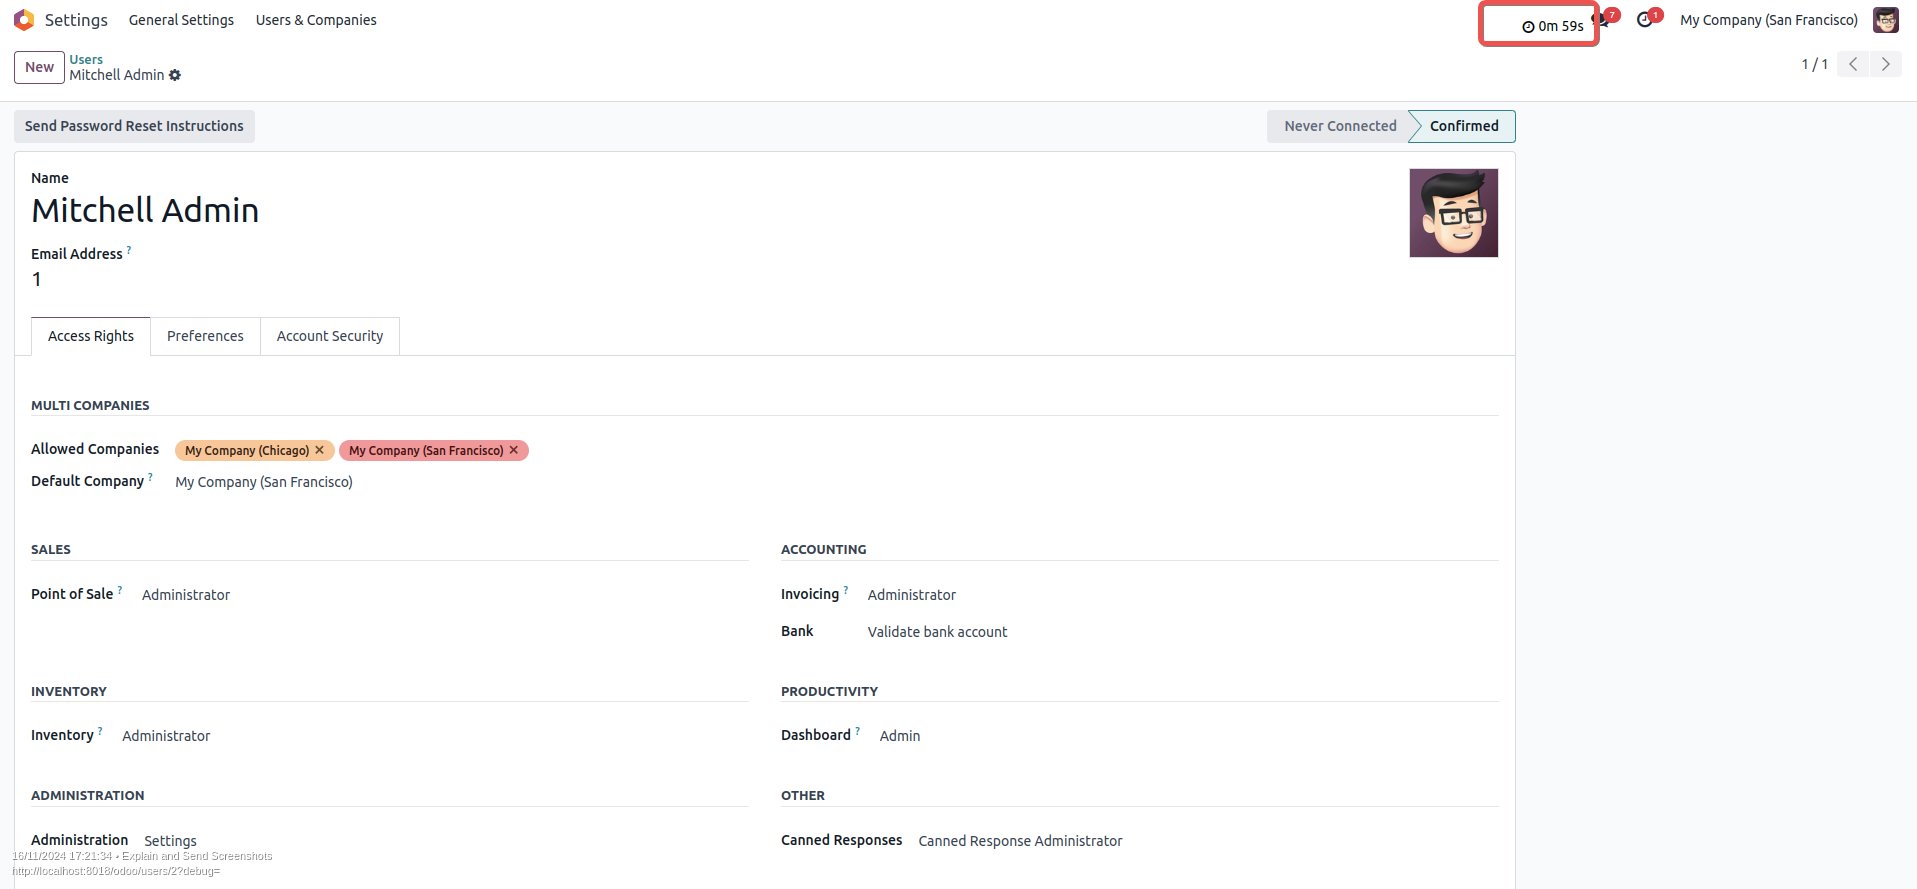
Task: Click the user avatar in top navbar
Action: coord(1886,20)
